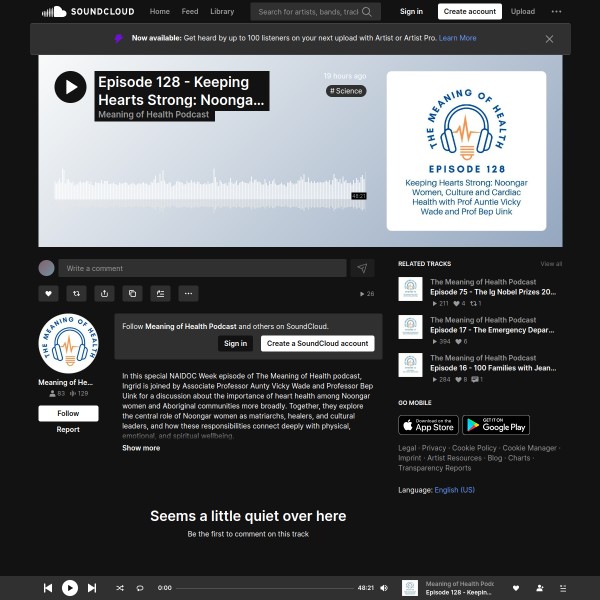The width and height of the screenshot is (600, 600).
Task: Toggle follow artist icon in the player bar
Action: 540,588
